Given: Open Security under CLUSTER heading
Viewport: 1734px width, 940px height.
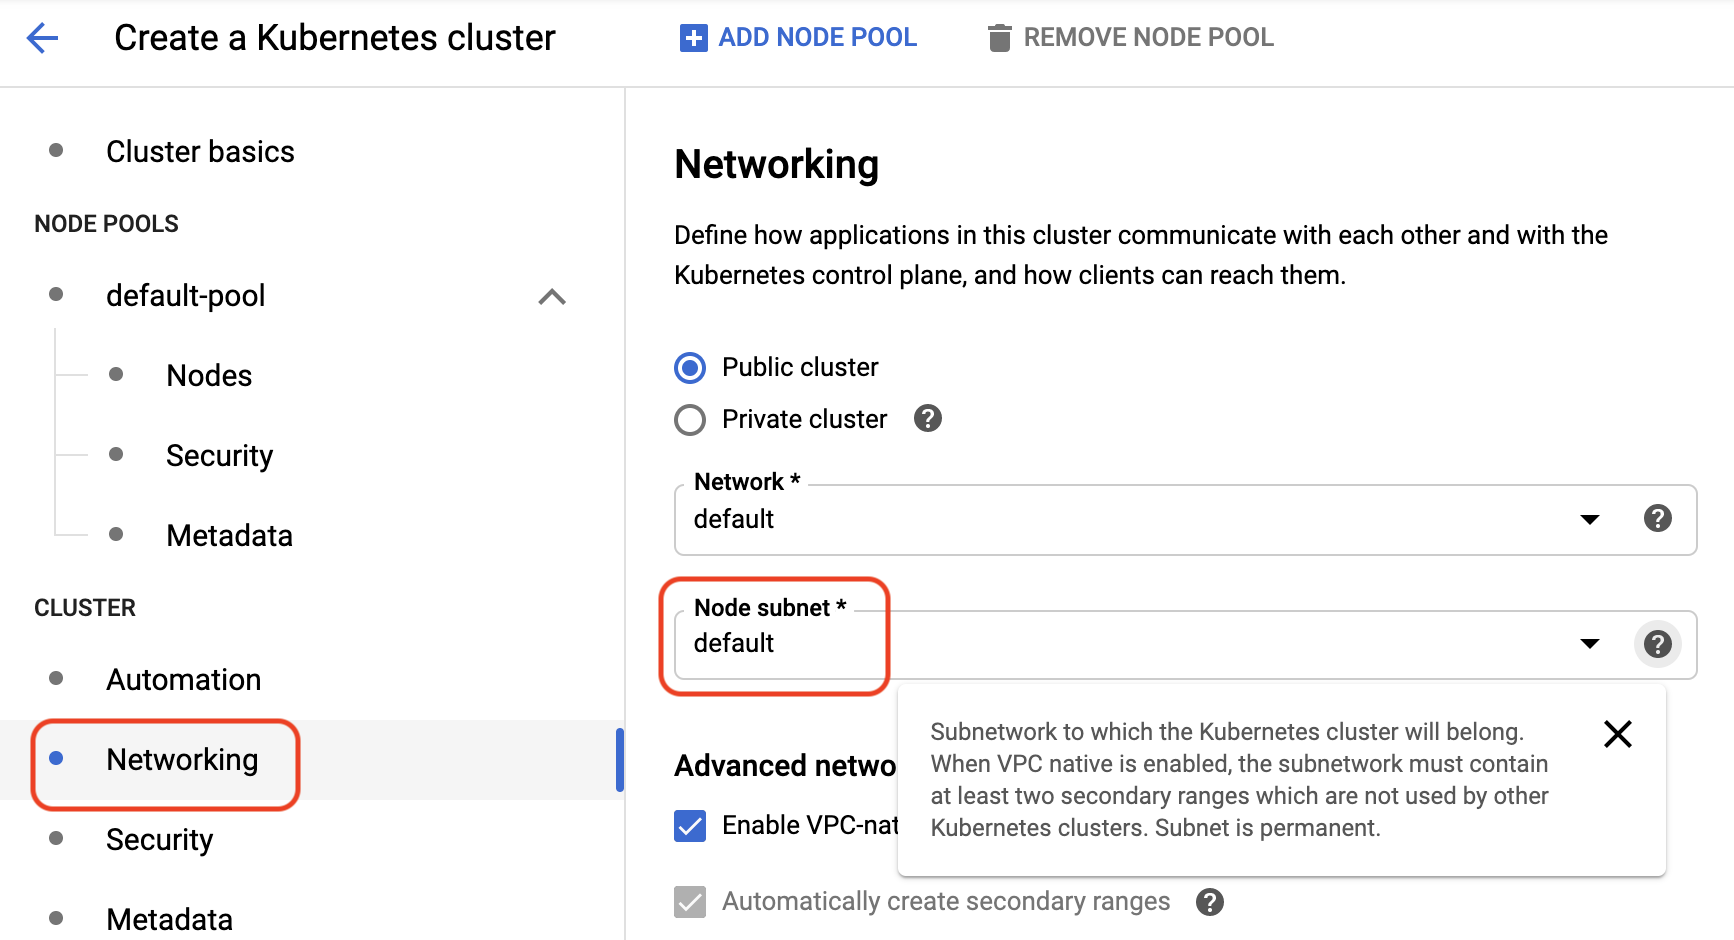Looking at the screenshot, I should [159, 839].
